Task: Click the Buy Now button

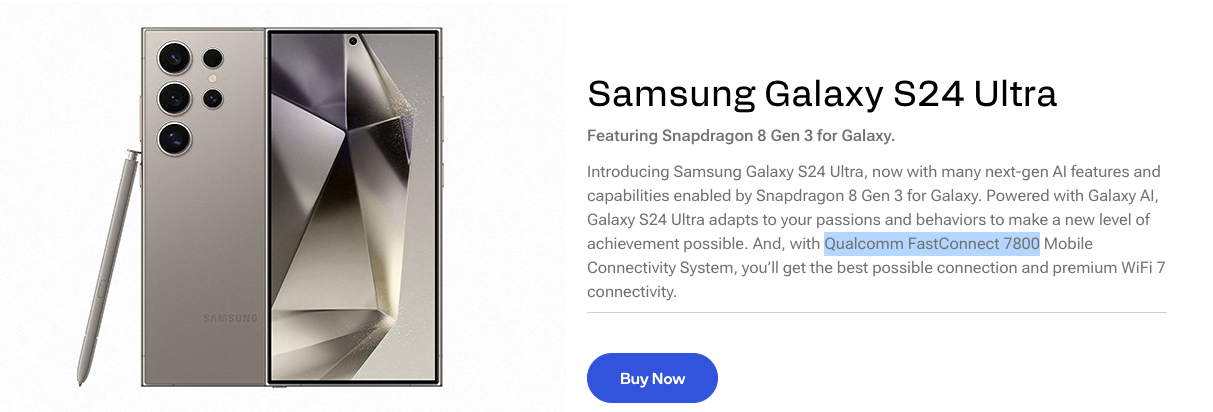Action: pyautogui.click(x=652, y=378)
